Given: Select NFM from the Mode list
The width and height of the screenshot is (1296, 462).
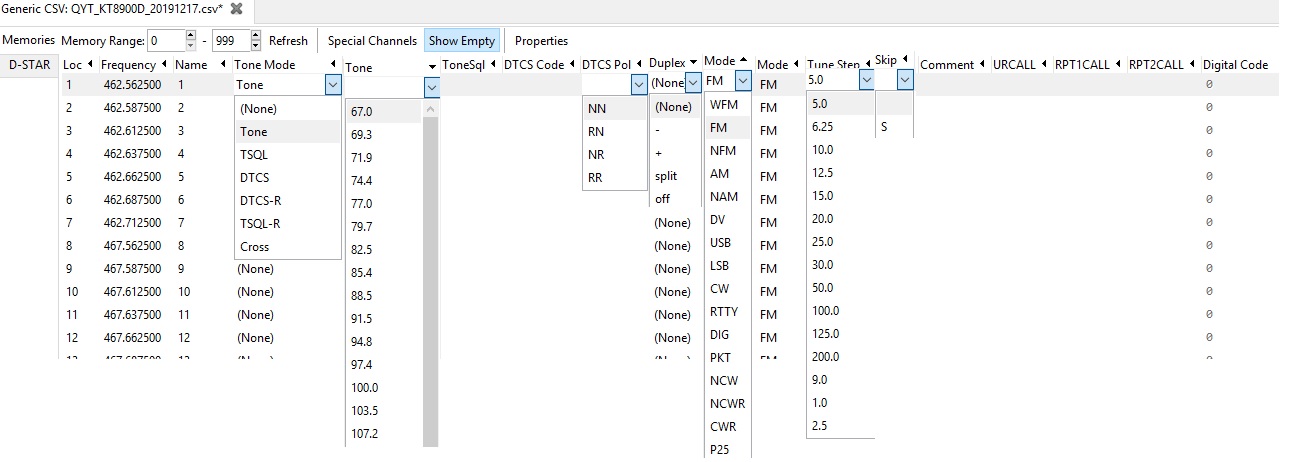Looking at the screenshot, I should pyautogui.click(x=723, y=151).
